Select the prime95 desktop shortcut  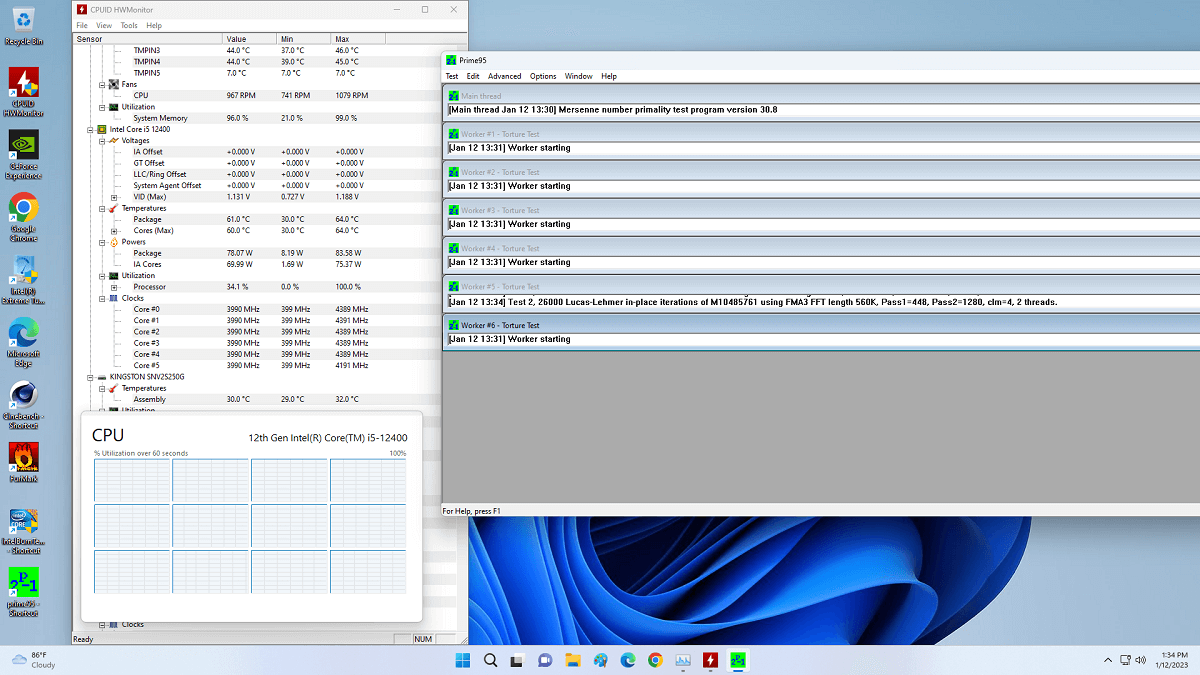24,594
